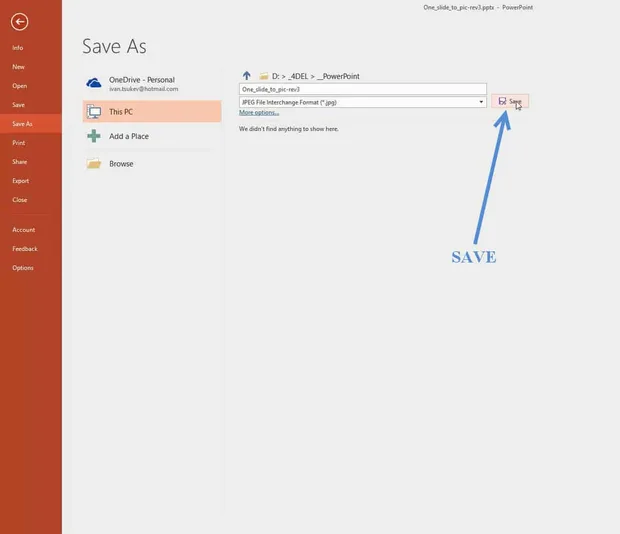Select Save in the red sidebar
Viewport: 620px width, 534px height.
[19, 105]
